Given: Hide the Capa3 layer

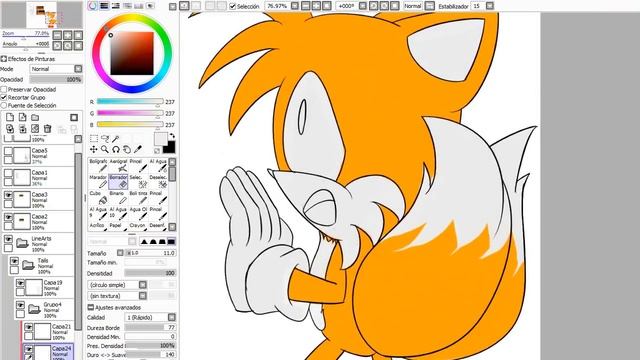Looking at the screenshot, I should (8, 195).
